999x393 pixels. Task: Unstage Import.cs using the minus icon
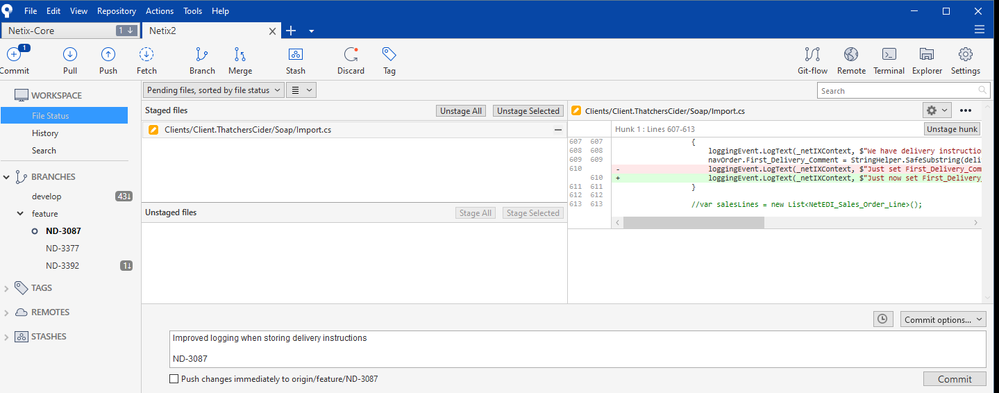(558, 129)
